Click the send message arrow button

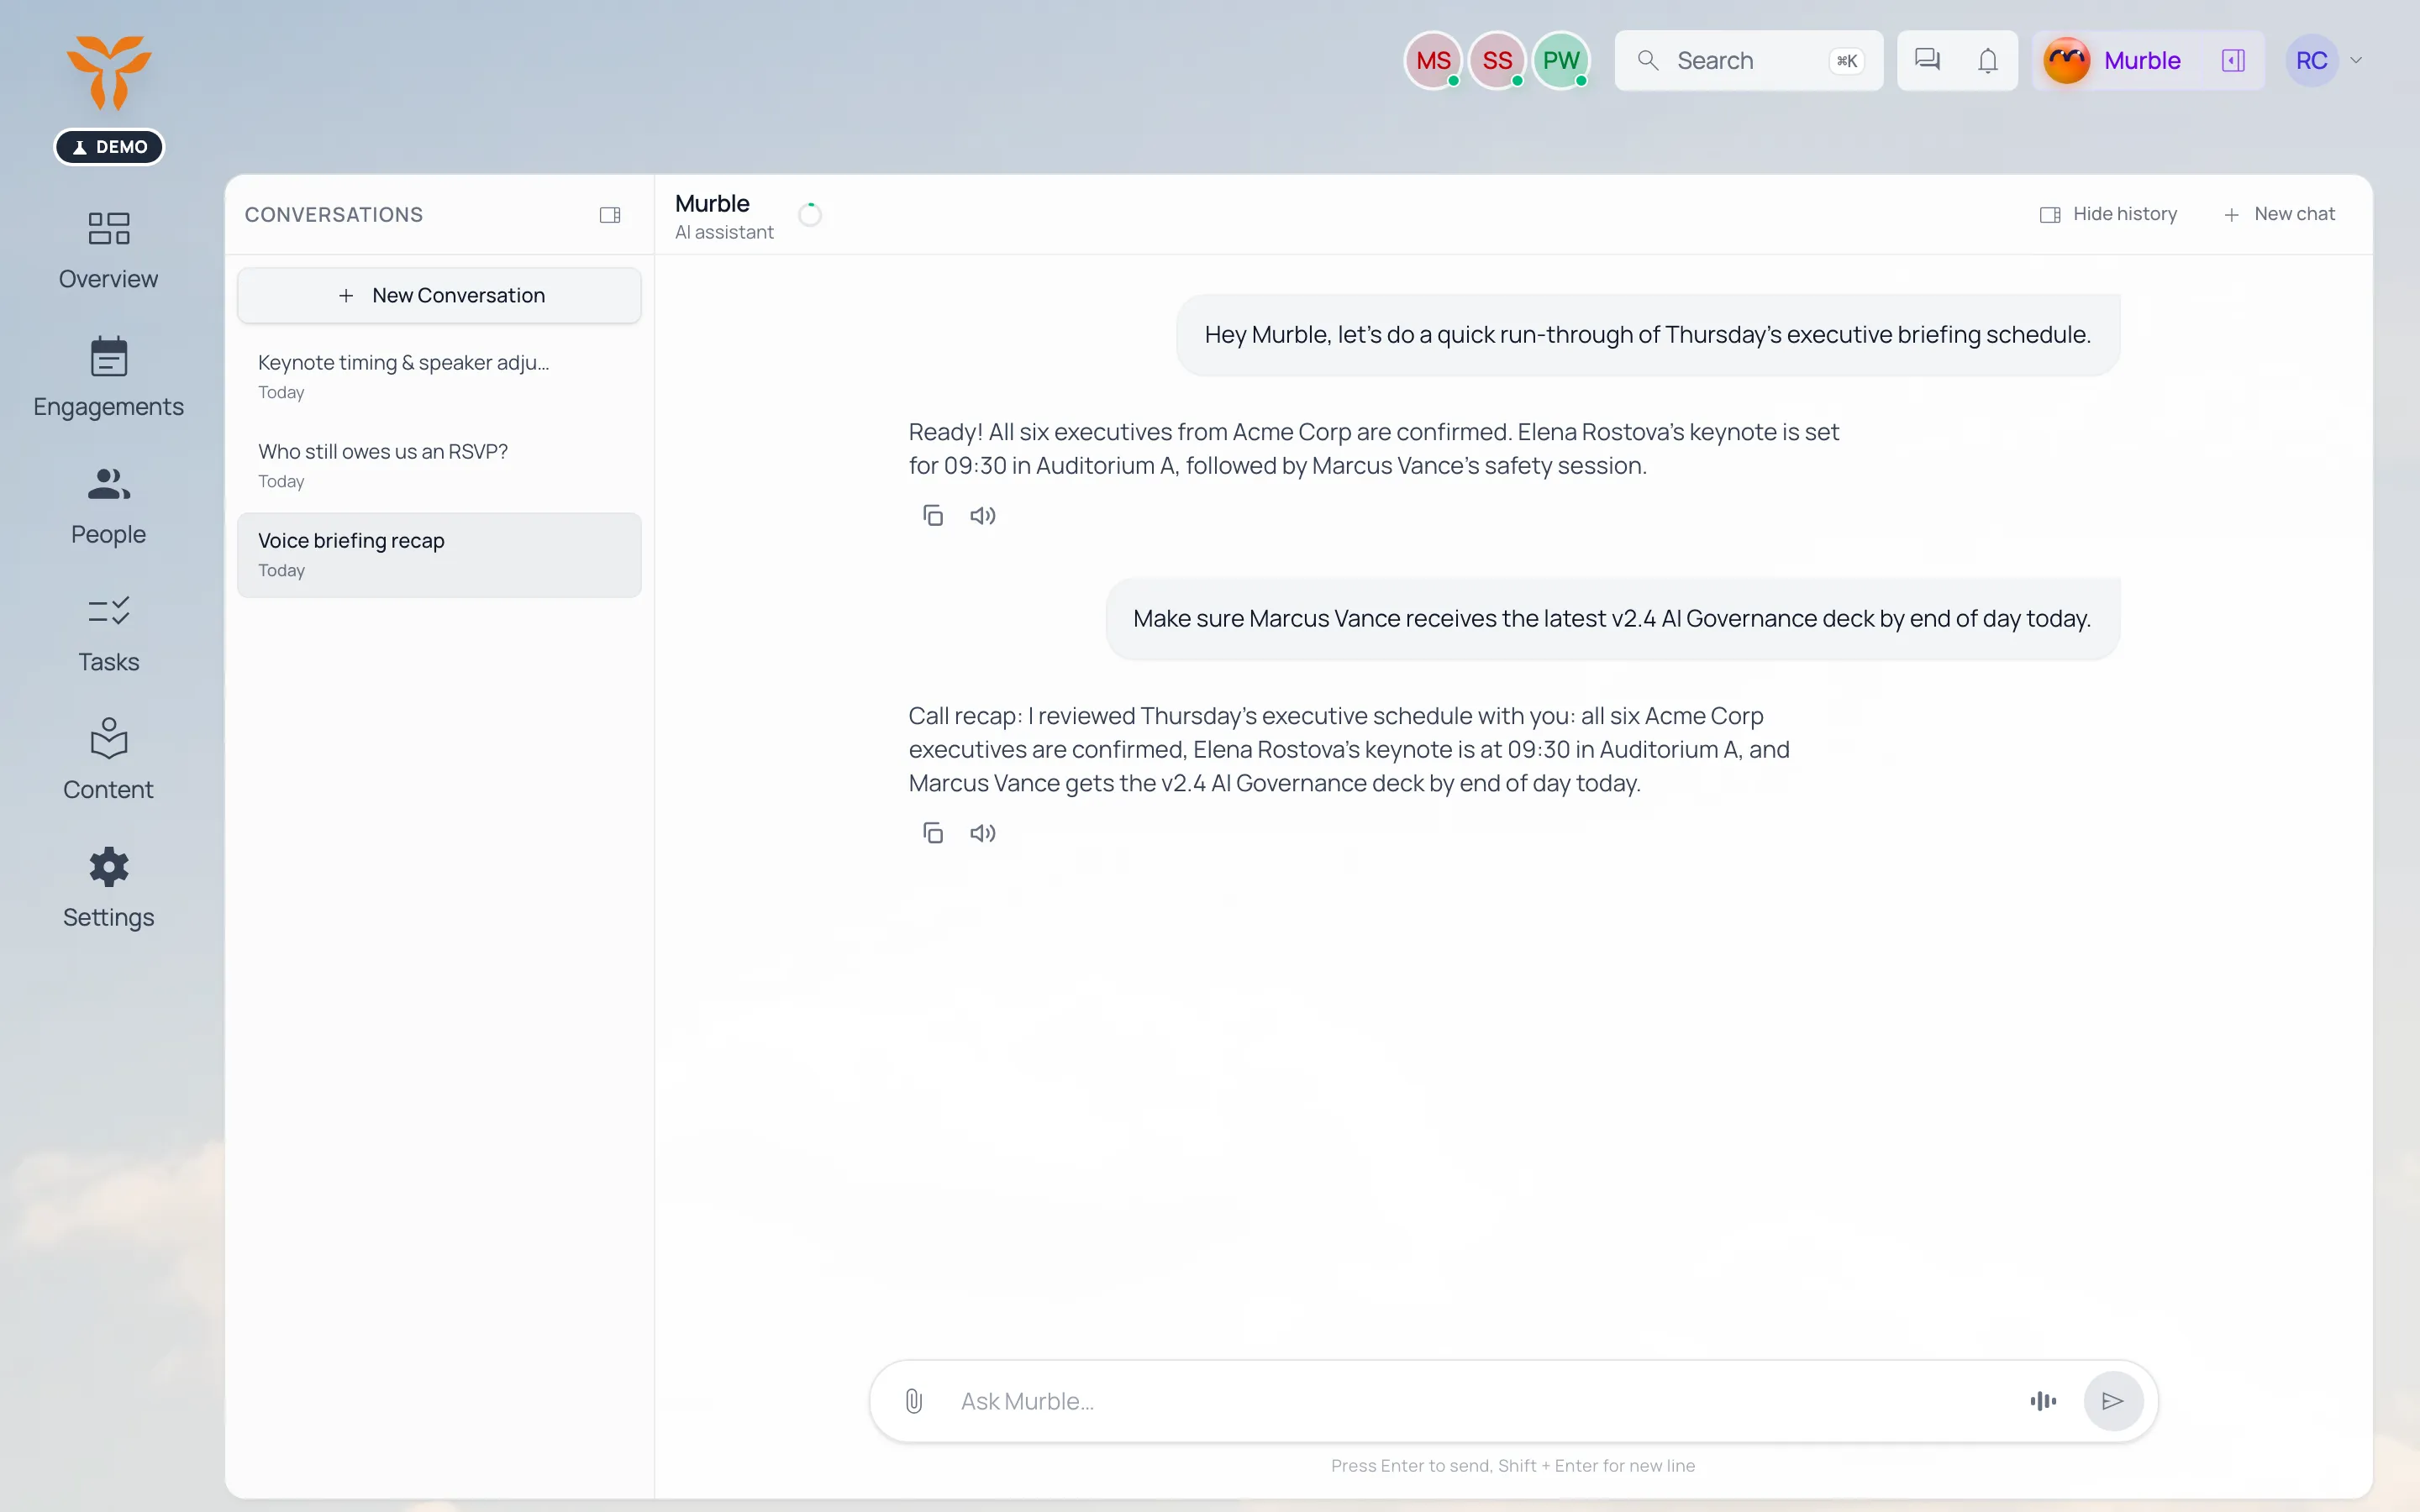coord(2113,1401)
